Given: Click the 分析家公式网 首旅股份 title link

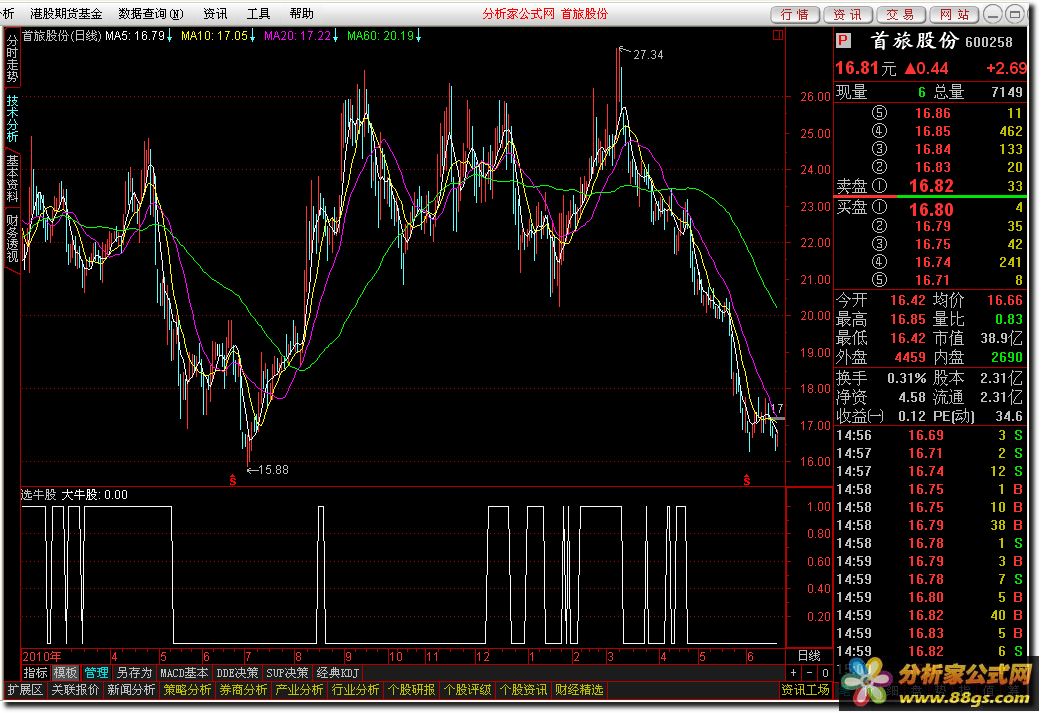Looking at the screenshot, I should (x=544, y=14).
